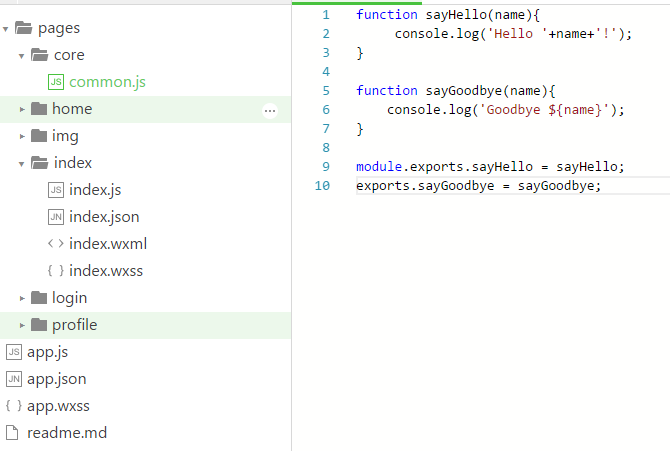The height and width of the screenshot is (451, 670).
Task: Select the profile folder label
Action: point(75,325)
